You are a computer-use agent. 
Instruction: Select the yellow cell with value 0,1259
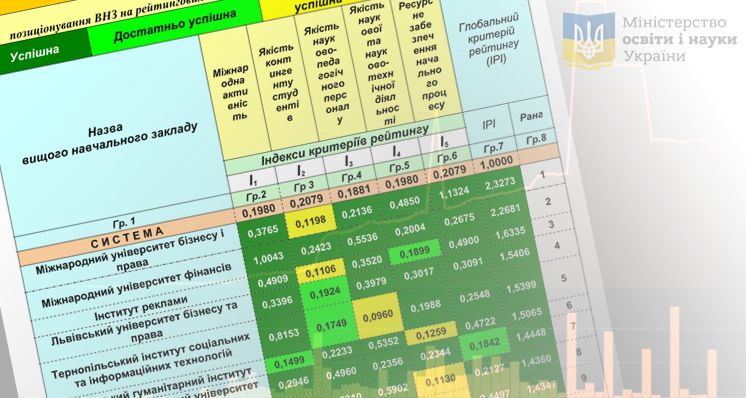click(432, 333)
